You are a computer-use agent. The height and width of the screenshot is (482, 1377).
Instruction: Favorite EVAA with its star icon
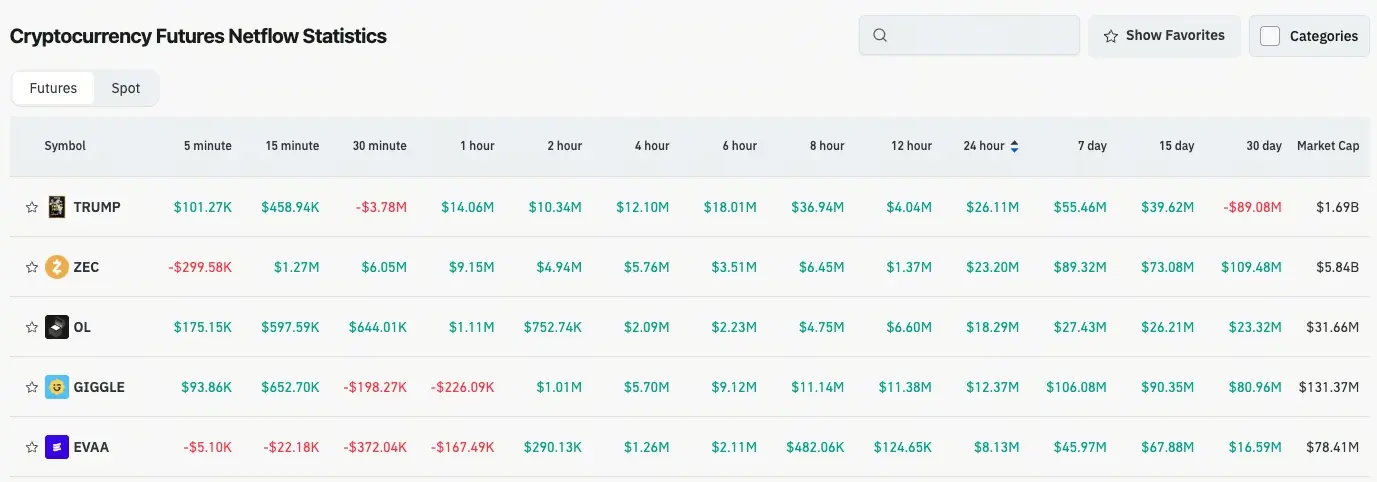click(x=32, y=447)
